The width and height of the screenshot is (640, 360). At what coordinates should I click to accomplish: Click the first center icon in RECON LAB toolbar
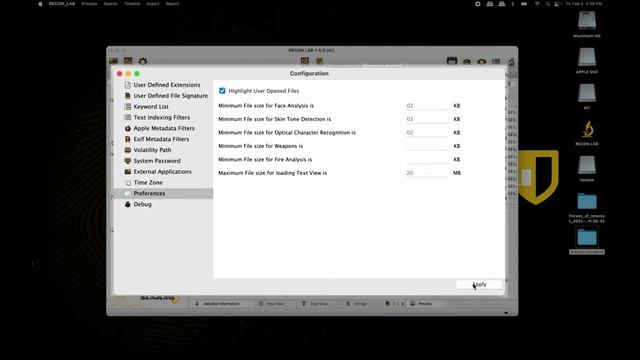(304, 61)
